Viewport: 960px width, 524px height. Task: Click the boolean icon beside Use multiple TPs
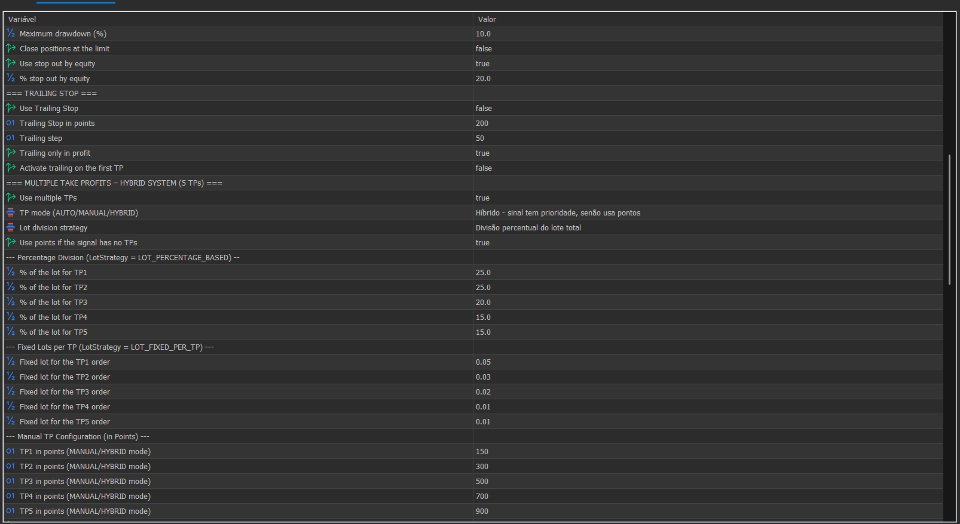pos(10,198)
